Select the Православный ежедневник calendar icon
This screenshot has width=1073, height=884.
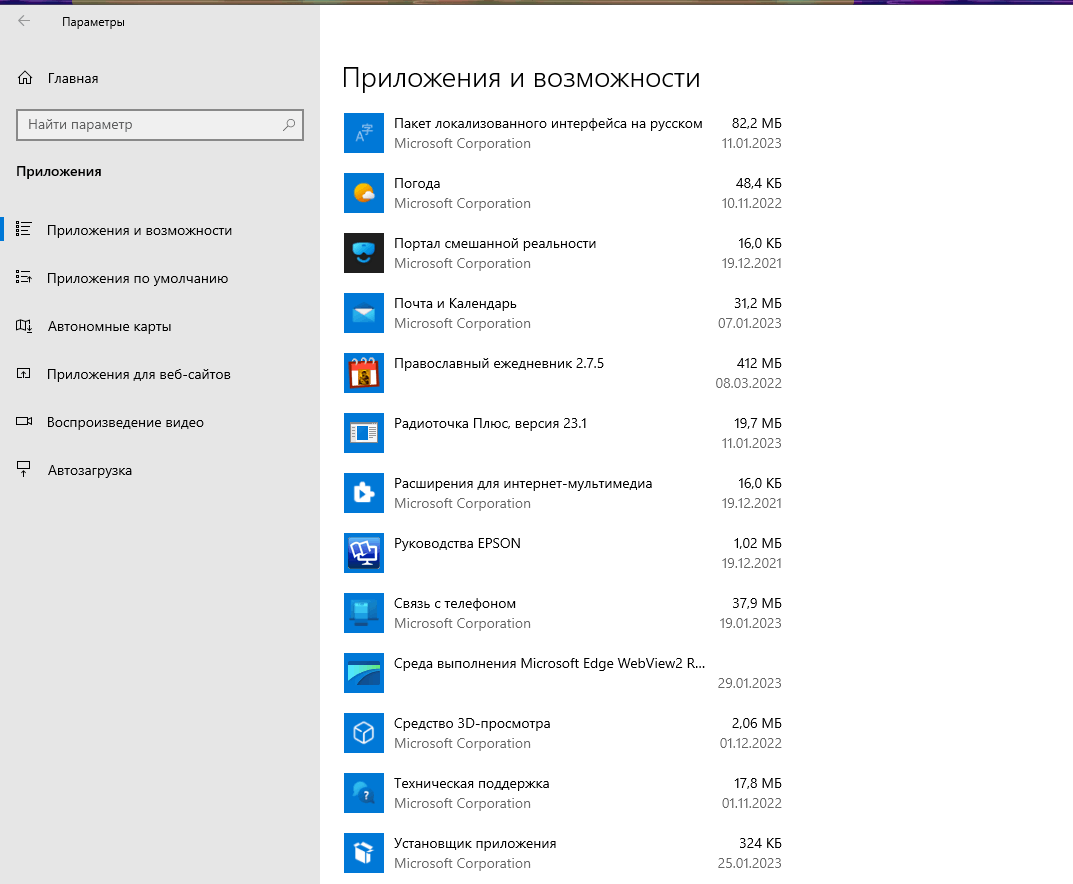(363, 374)
